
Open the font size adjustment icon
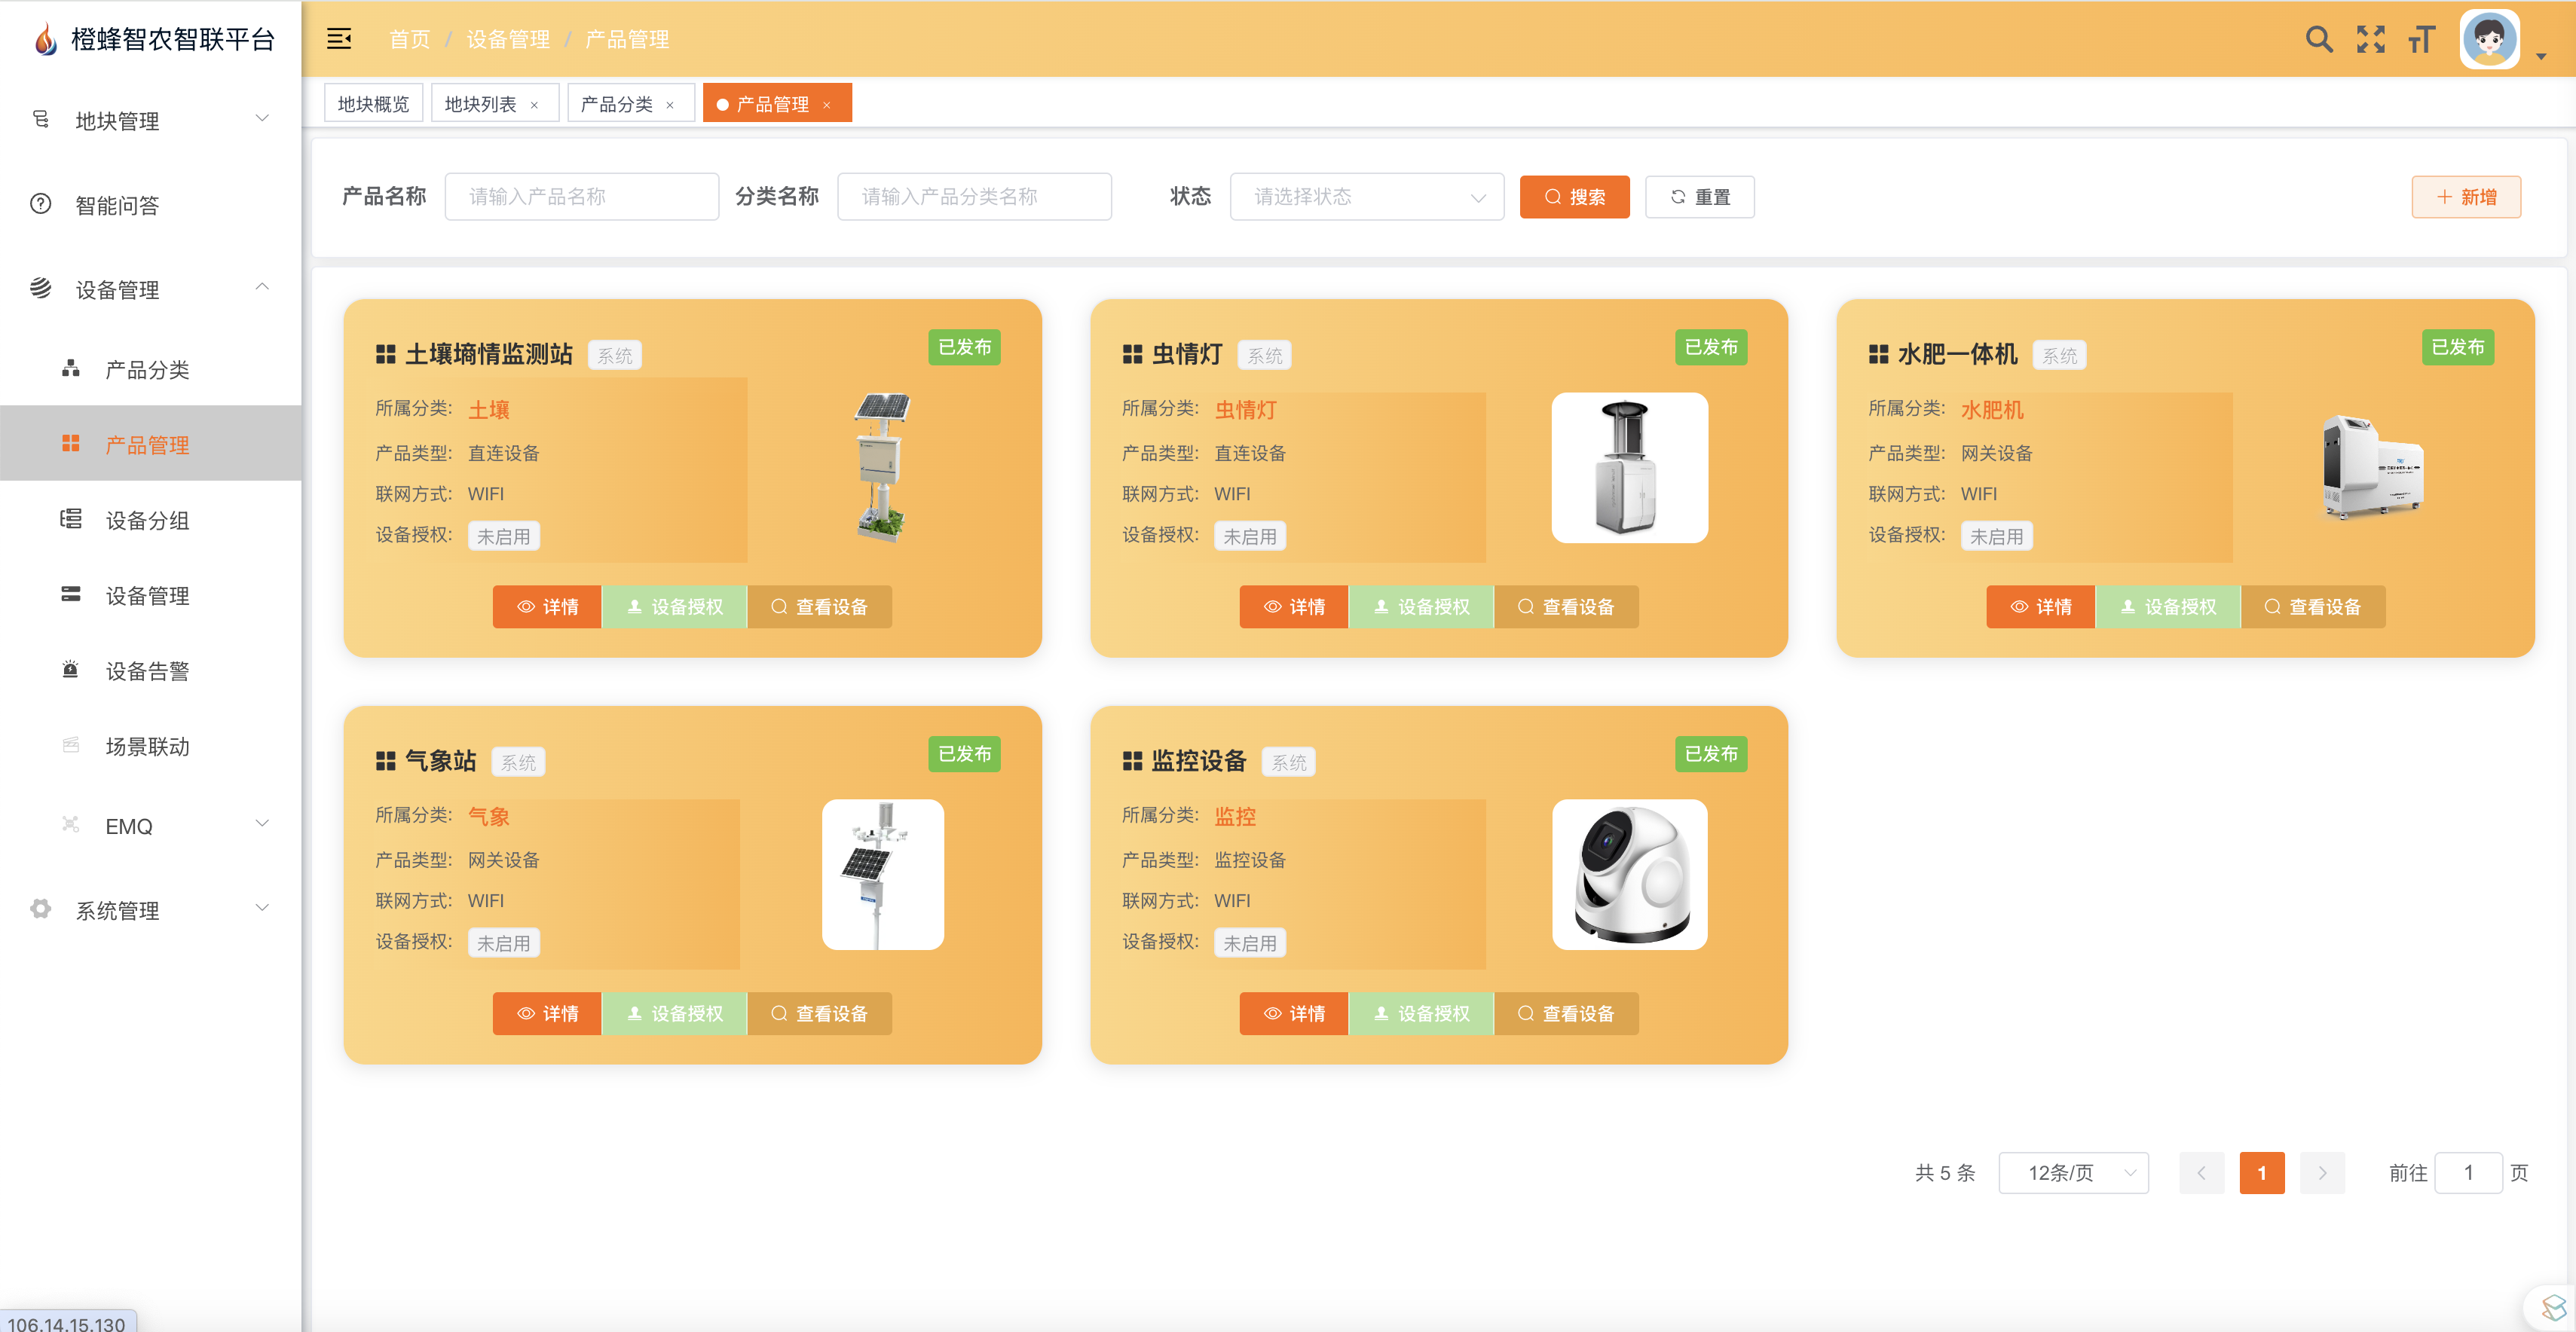[2421, 39]
